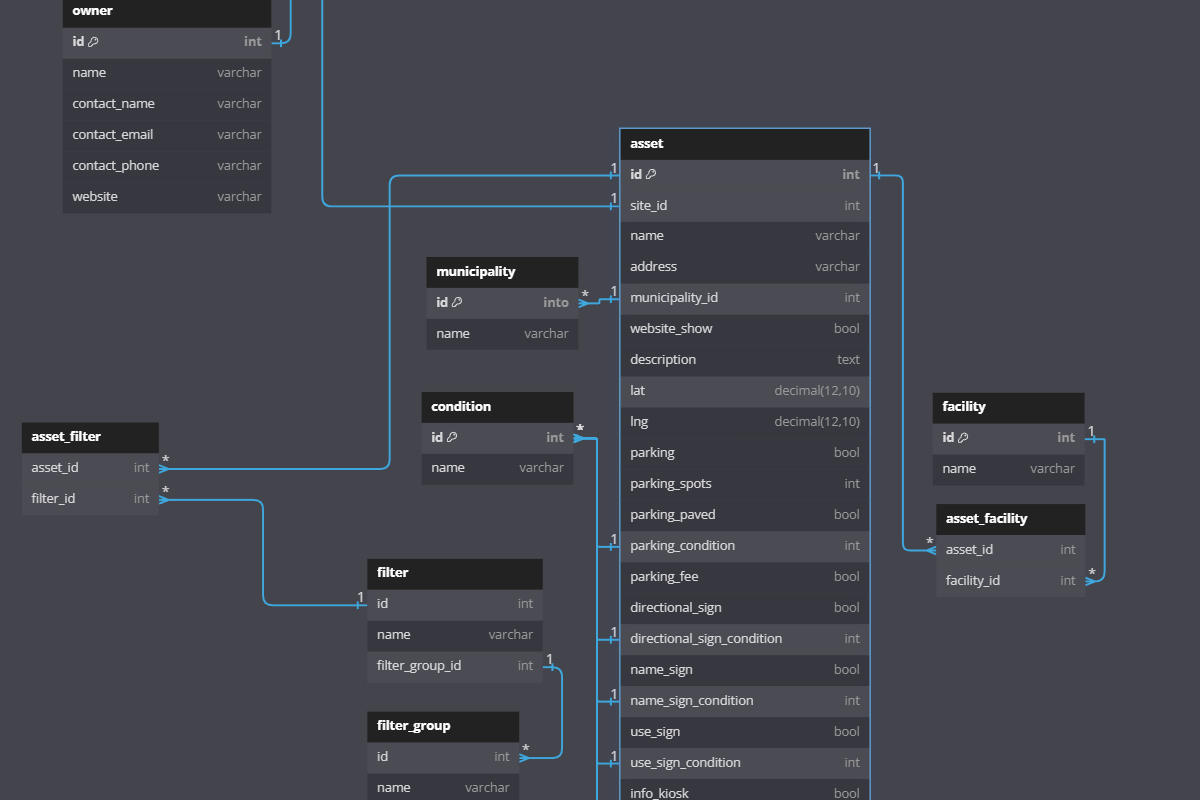The image size is (1200, 800).
Task: Click the filter_group name field
Action: click(x=443, y=788)
